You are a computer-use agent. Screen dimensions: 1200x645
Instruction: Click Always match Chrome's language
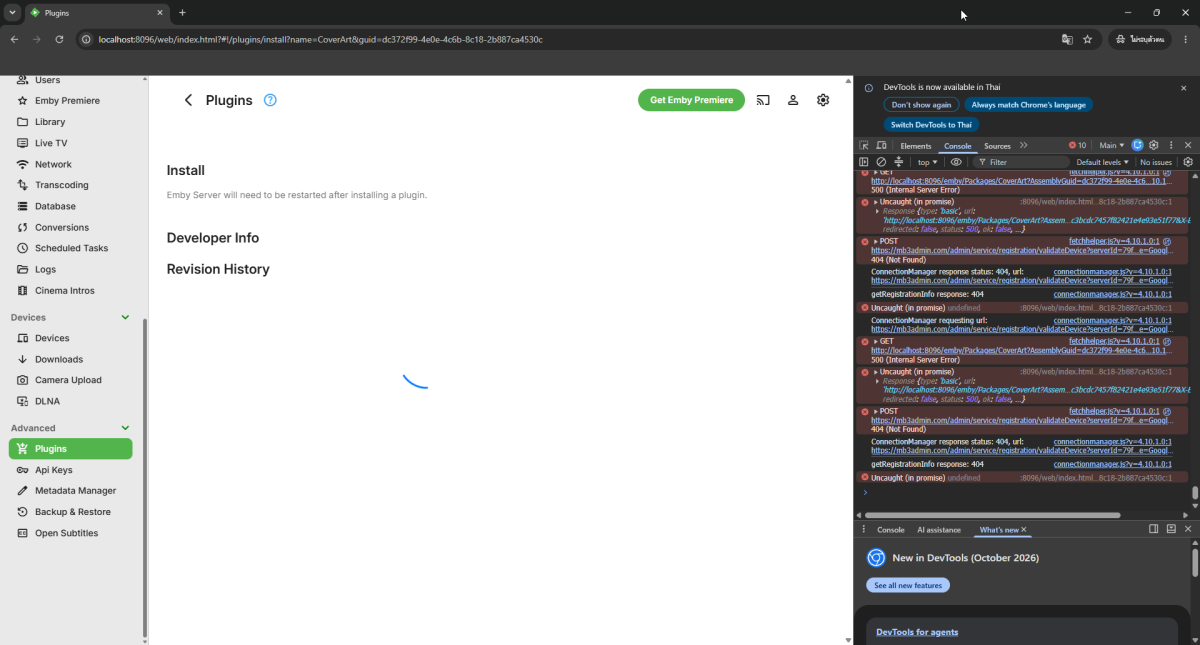click(1028, 105)
